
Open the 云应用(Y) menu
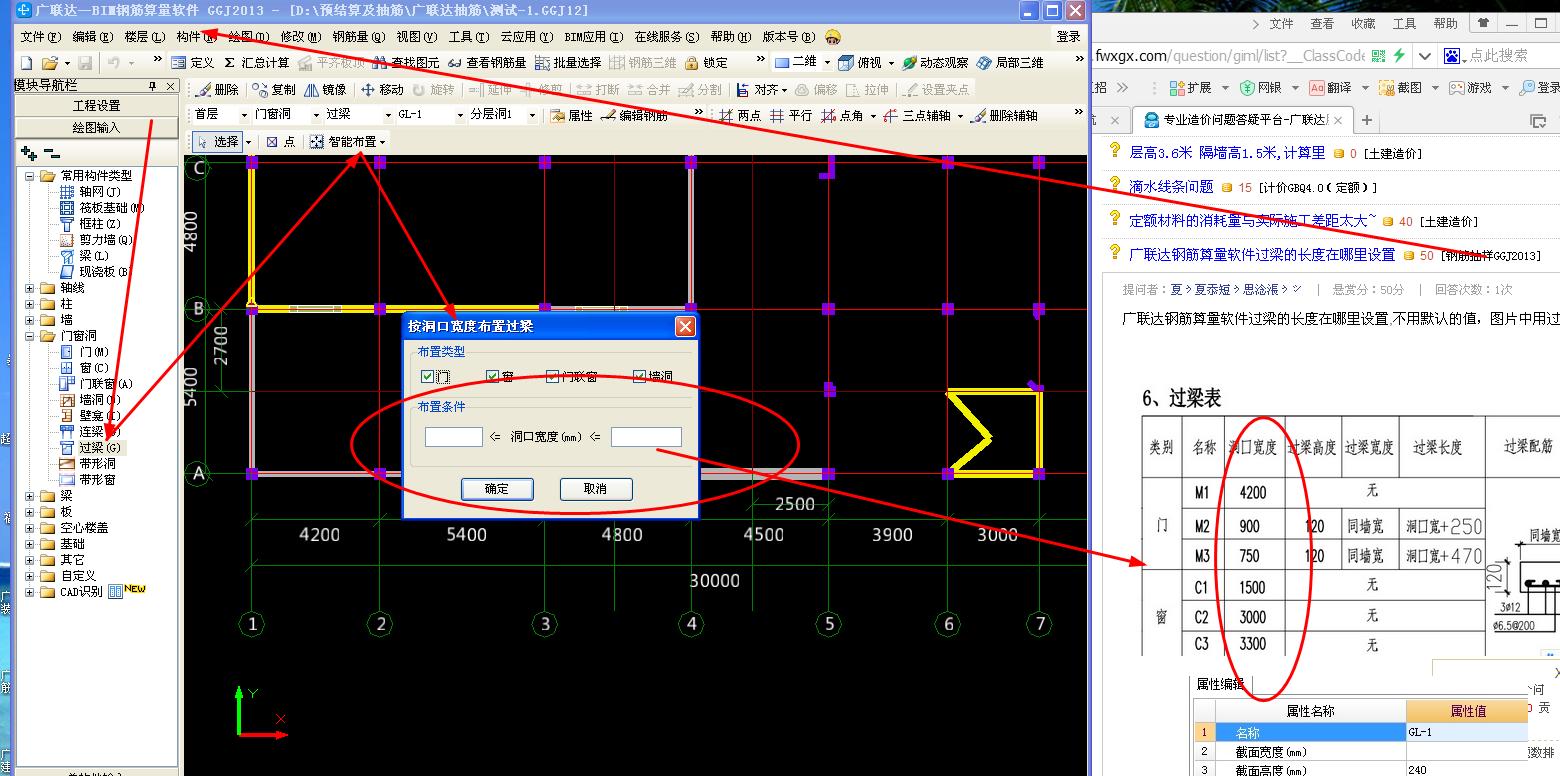pyautogui.click(x=527, y=37)
